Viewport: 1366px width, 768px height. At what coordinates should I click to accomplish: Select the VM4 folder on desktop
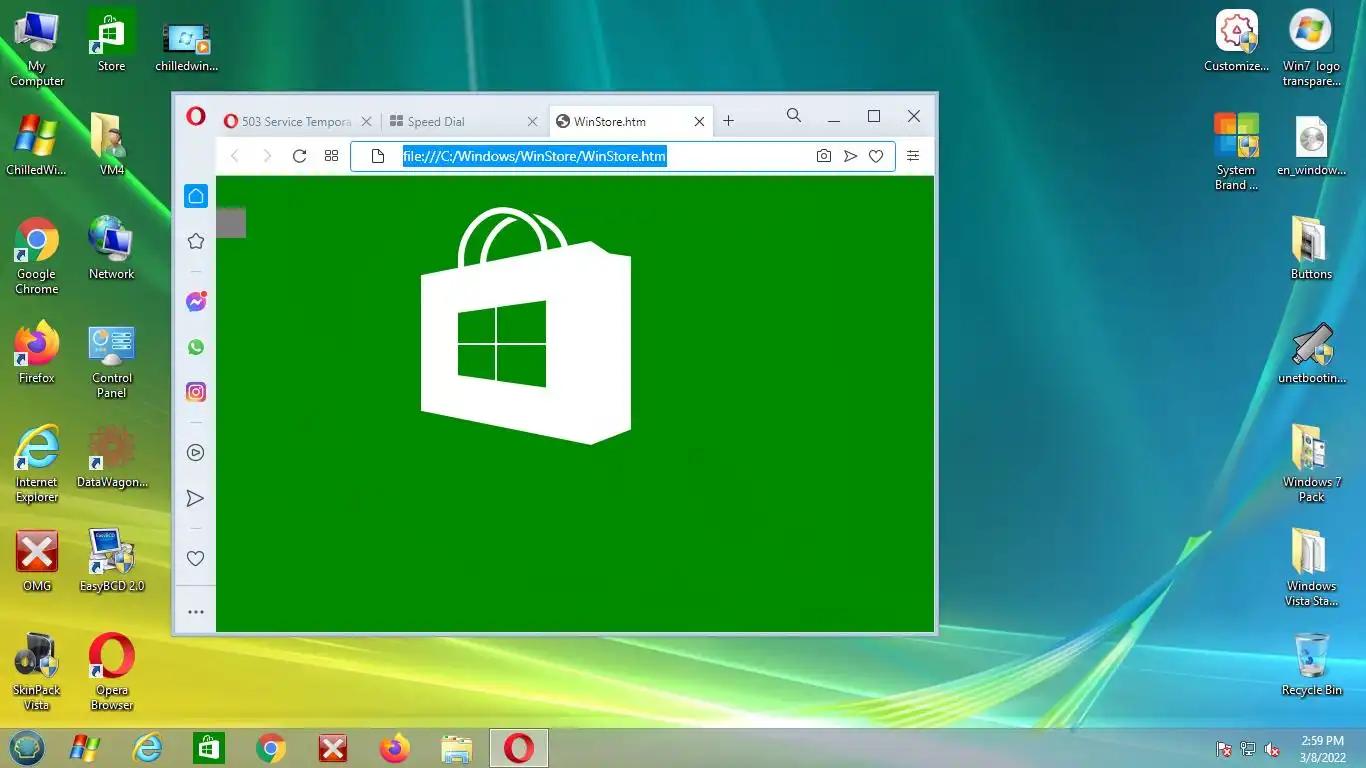(111, 145)
